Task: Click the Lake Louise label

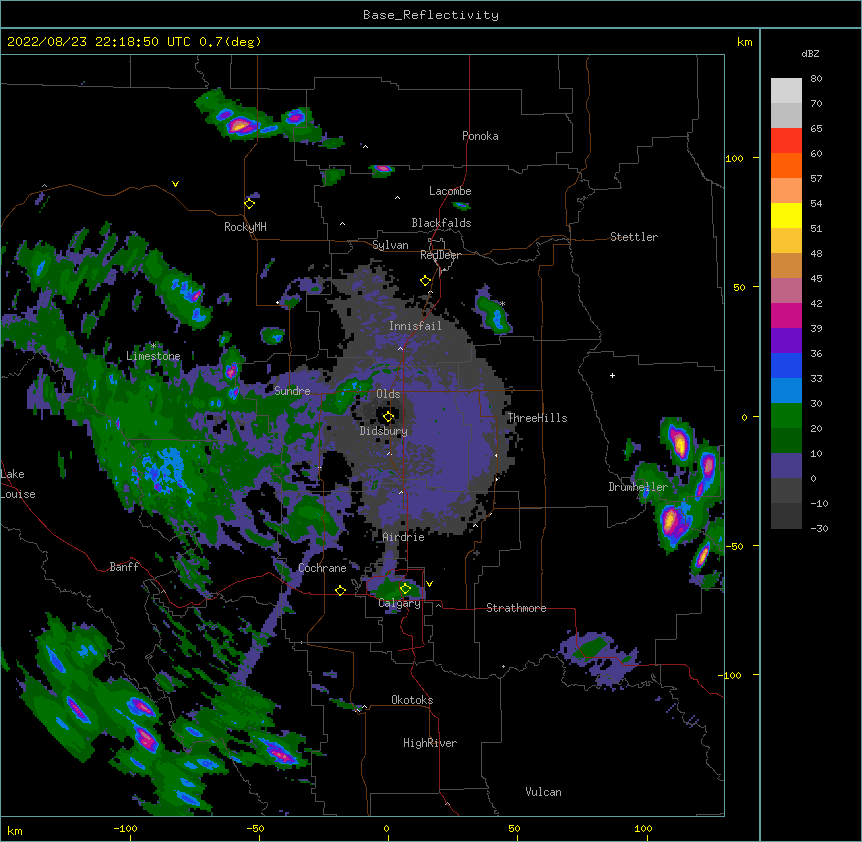Action: tap(18, 484)
